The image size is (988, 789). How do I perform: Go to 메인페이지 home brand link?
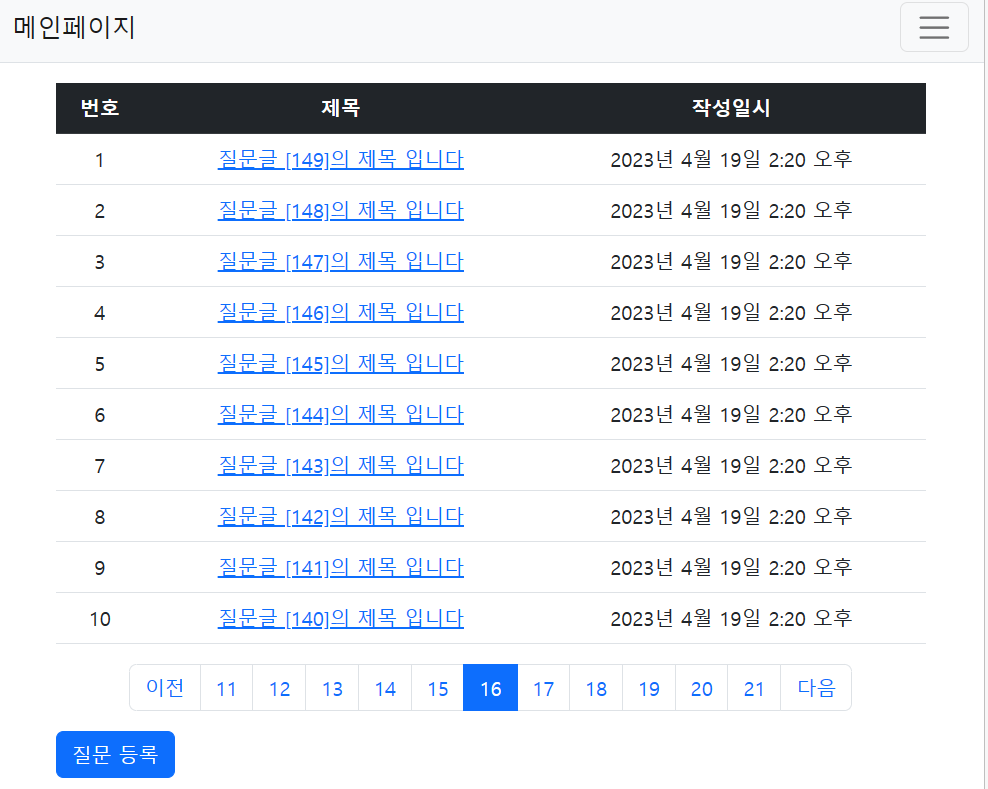coord(74,27)
